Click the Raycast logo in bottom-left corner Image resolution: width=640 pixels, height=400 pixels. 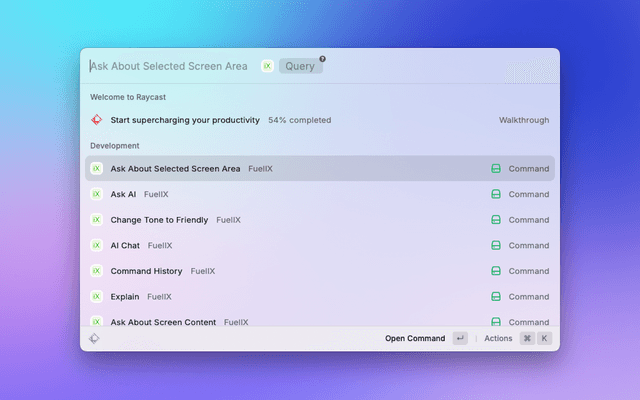(x=94, y=339)
